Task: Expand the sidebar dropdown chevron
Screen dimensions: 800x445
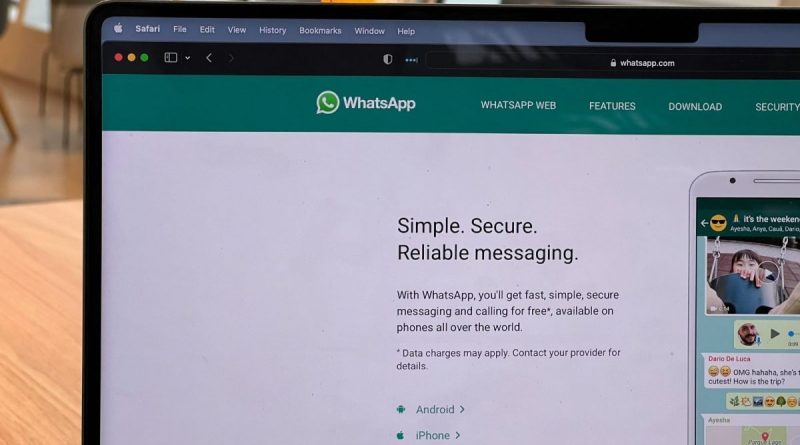Action: (x=188, y=58)
